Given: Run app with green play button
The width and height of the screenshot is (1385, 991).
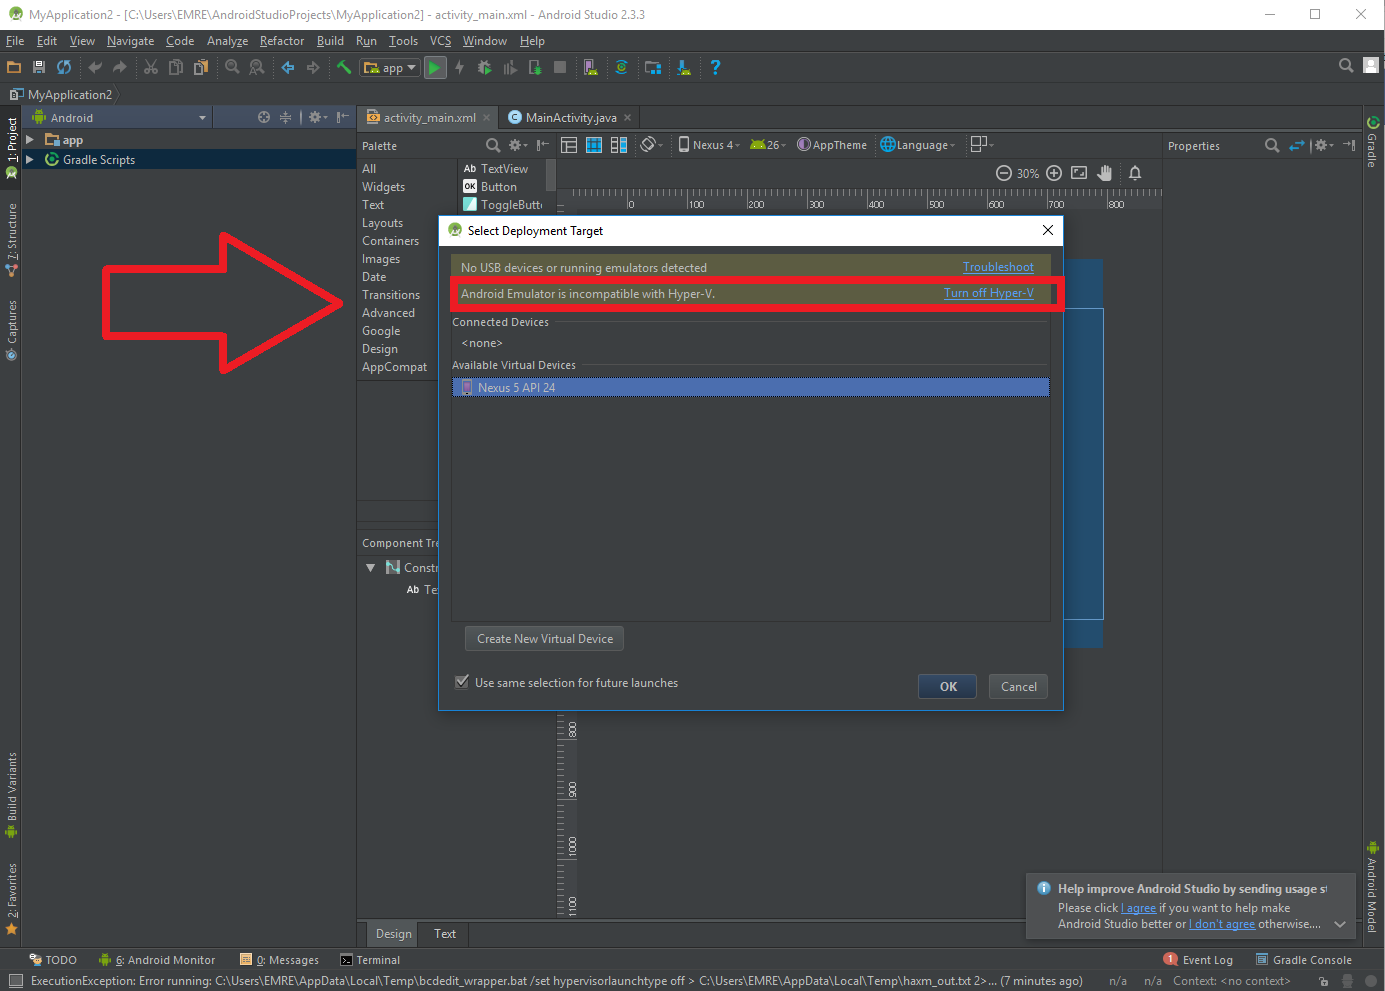Looking at the screenshot, I should click(434, 68).
